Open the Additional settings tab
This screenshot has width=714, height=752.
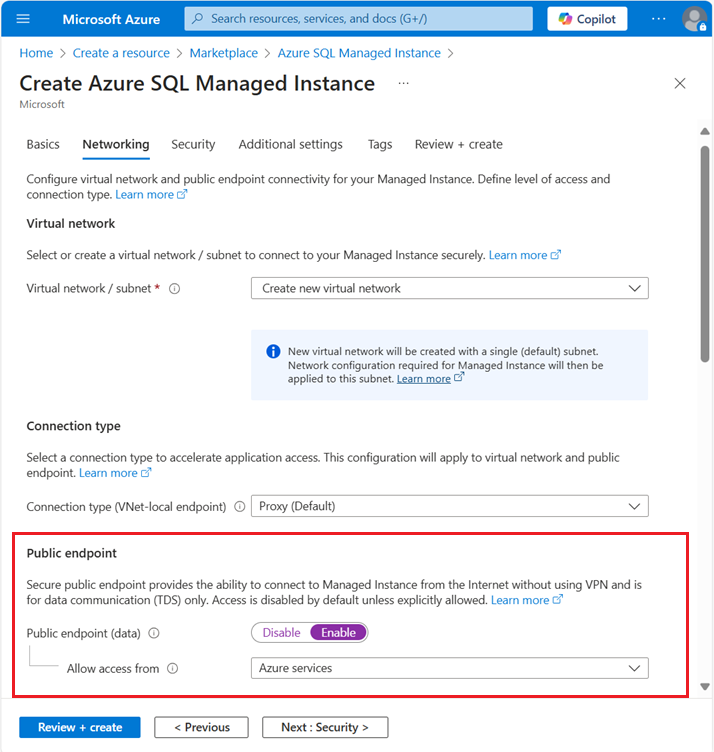coord(290,144)
